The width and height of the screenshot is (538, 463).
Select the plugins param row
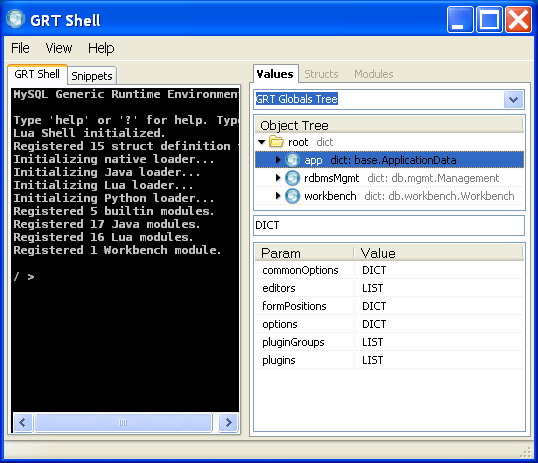389,360
